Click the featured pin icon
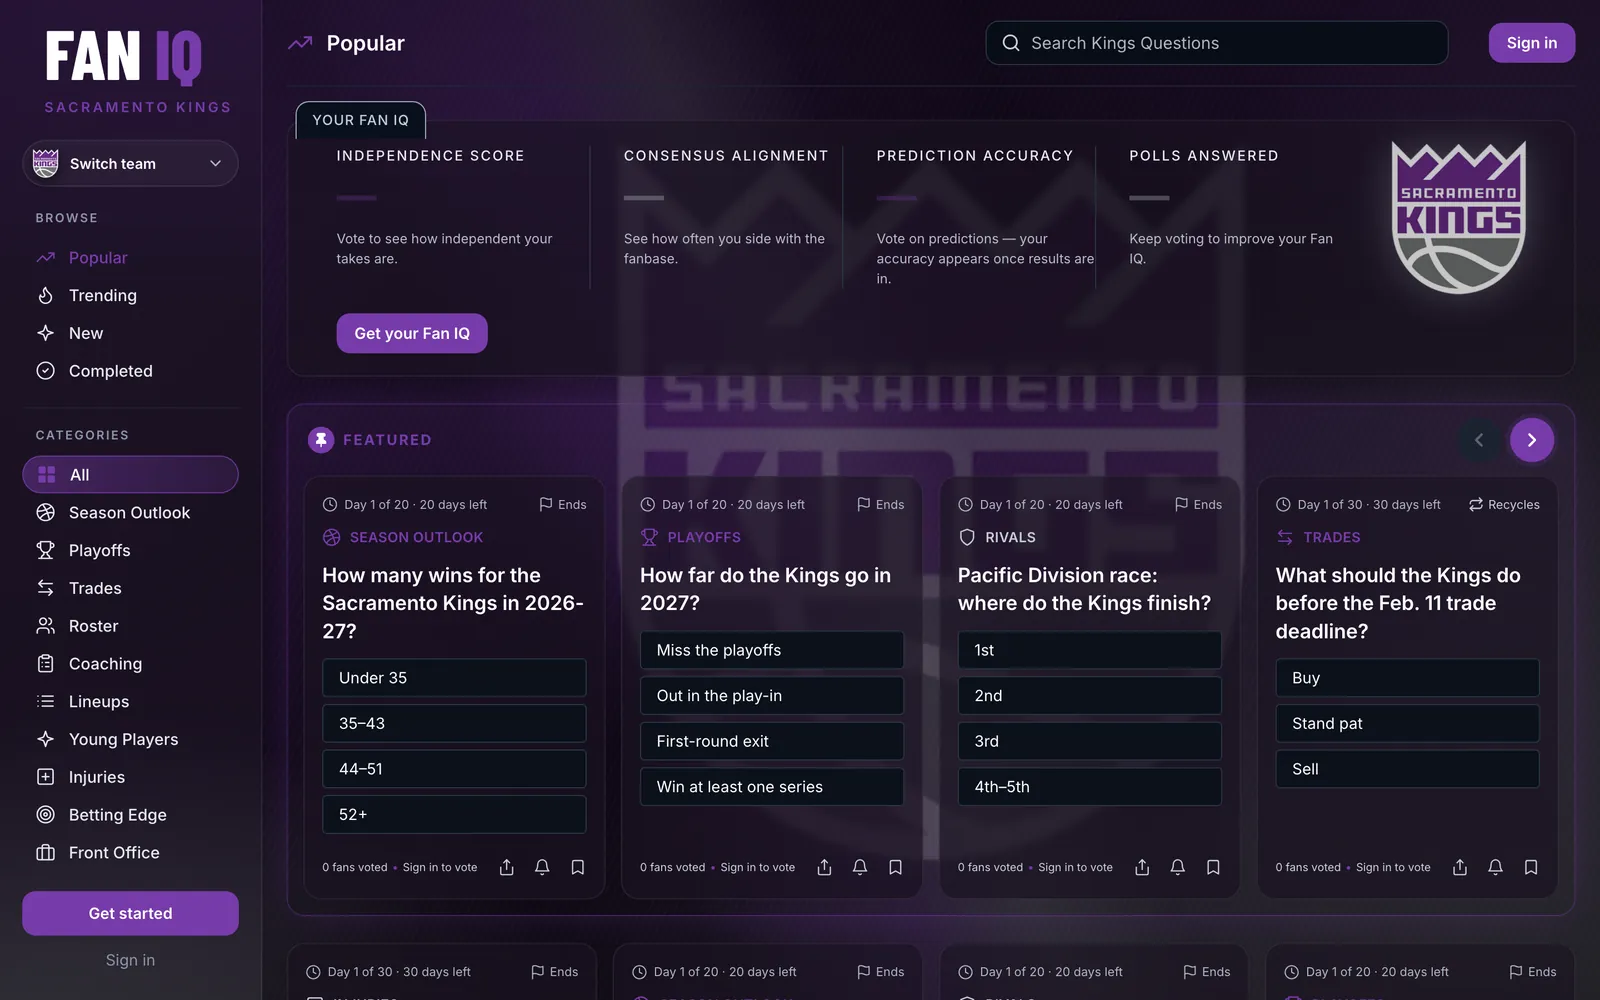This screenshot has height=1000, width=1600. pyautogui.click(x=321, y=440)
